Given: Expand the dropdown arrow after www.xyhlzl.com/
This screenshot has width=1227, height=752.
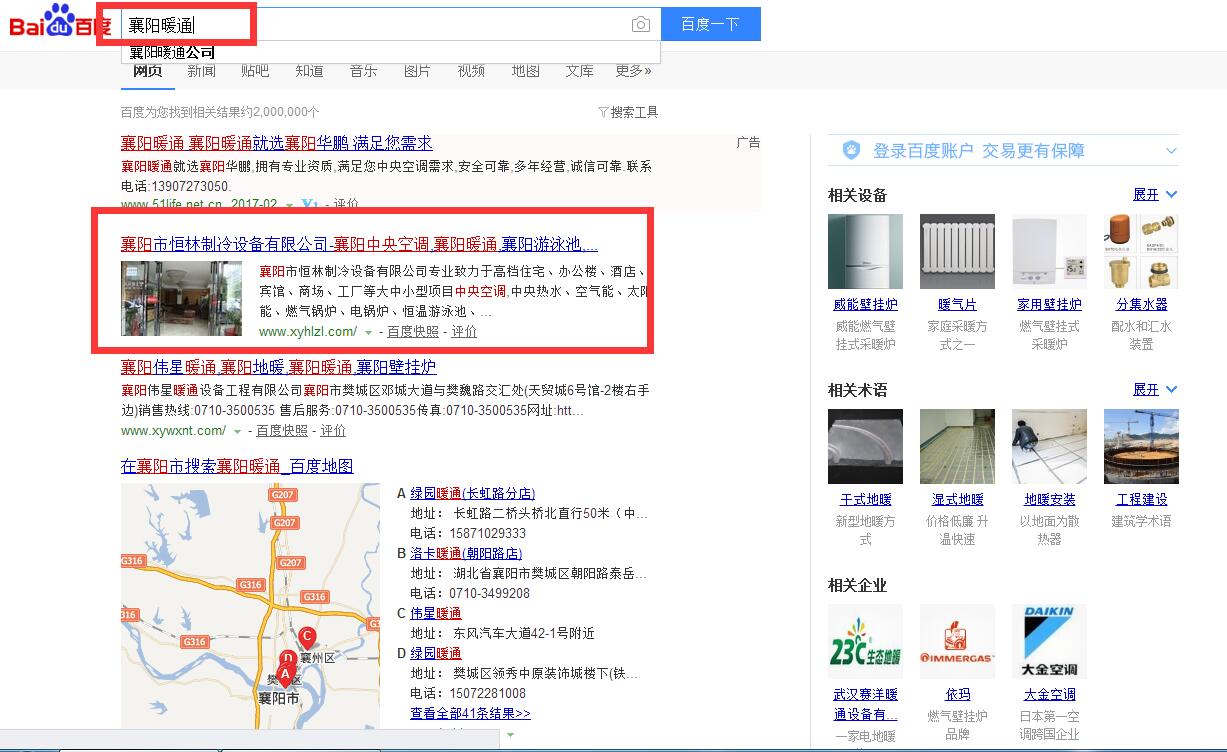Looking at the screenshot, I should pyautogui.click(x=368, y=332).
